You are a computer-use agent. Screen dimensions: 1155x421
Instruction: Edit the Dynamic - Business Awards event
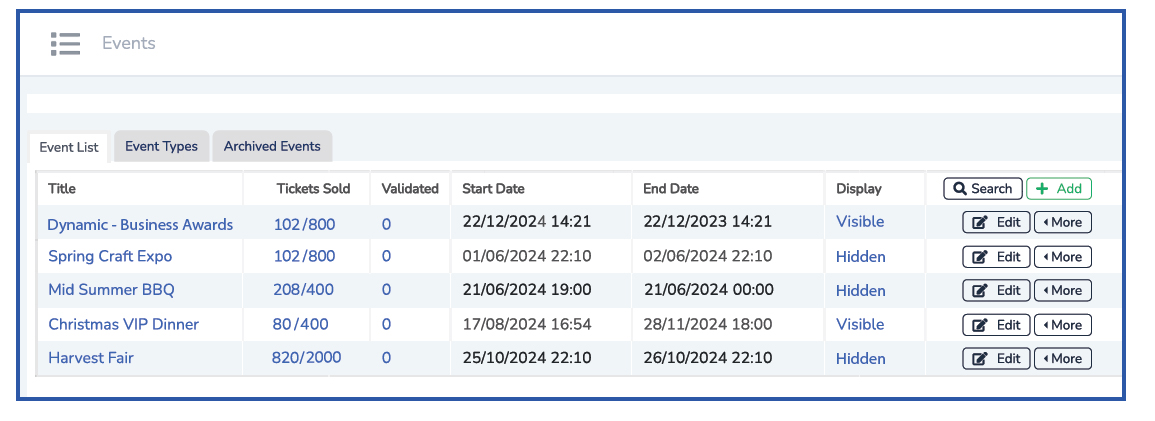point(996,223)
